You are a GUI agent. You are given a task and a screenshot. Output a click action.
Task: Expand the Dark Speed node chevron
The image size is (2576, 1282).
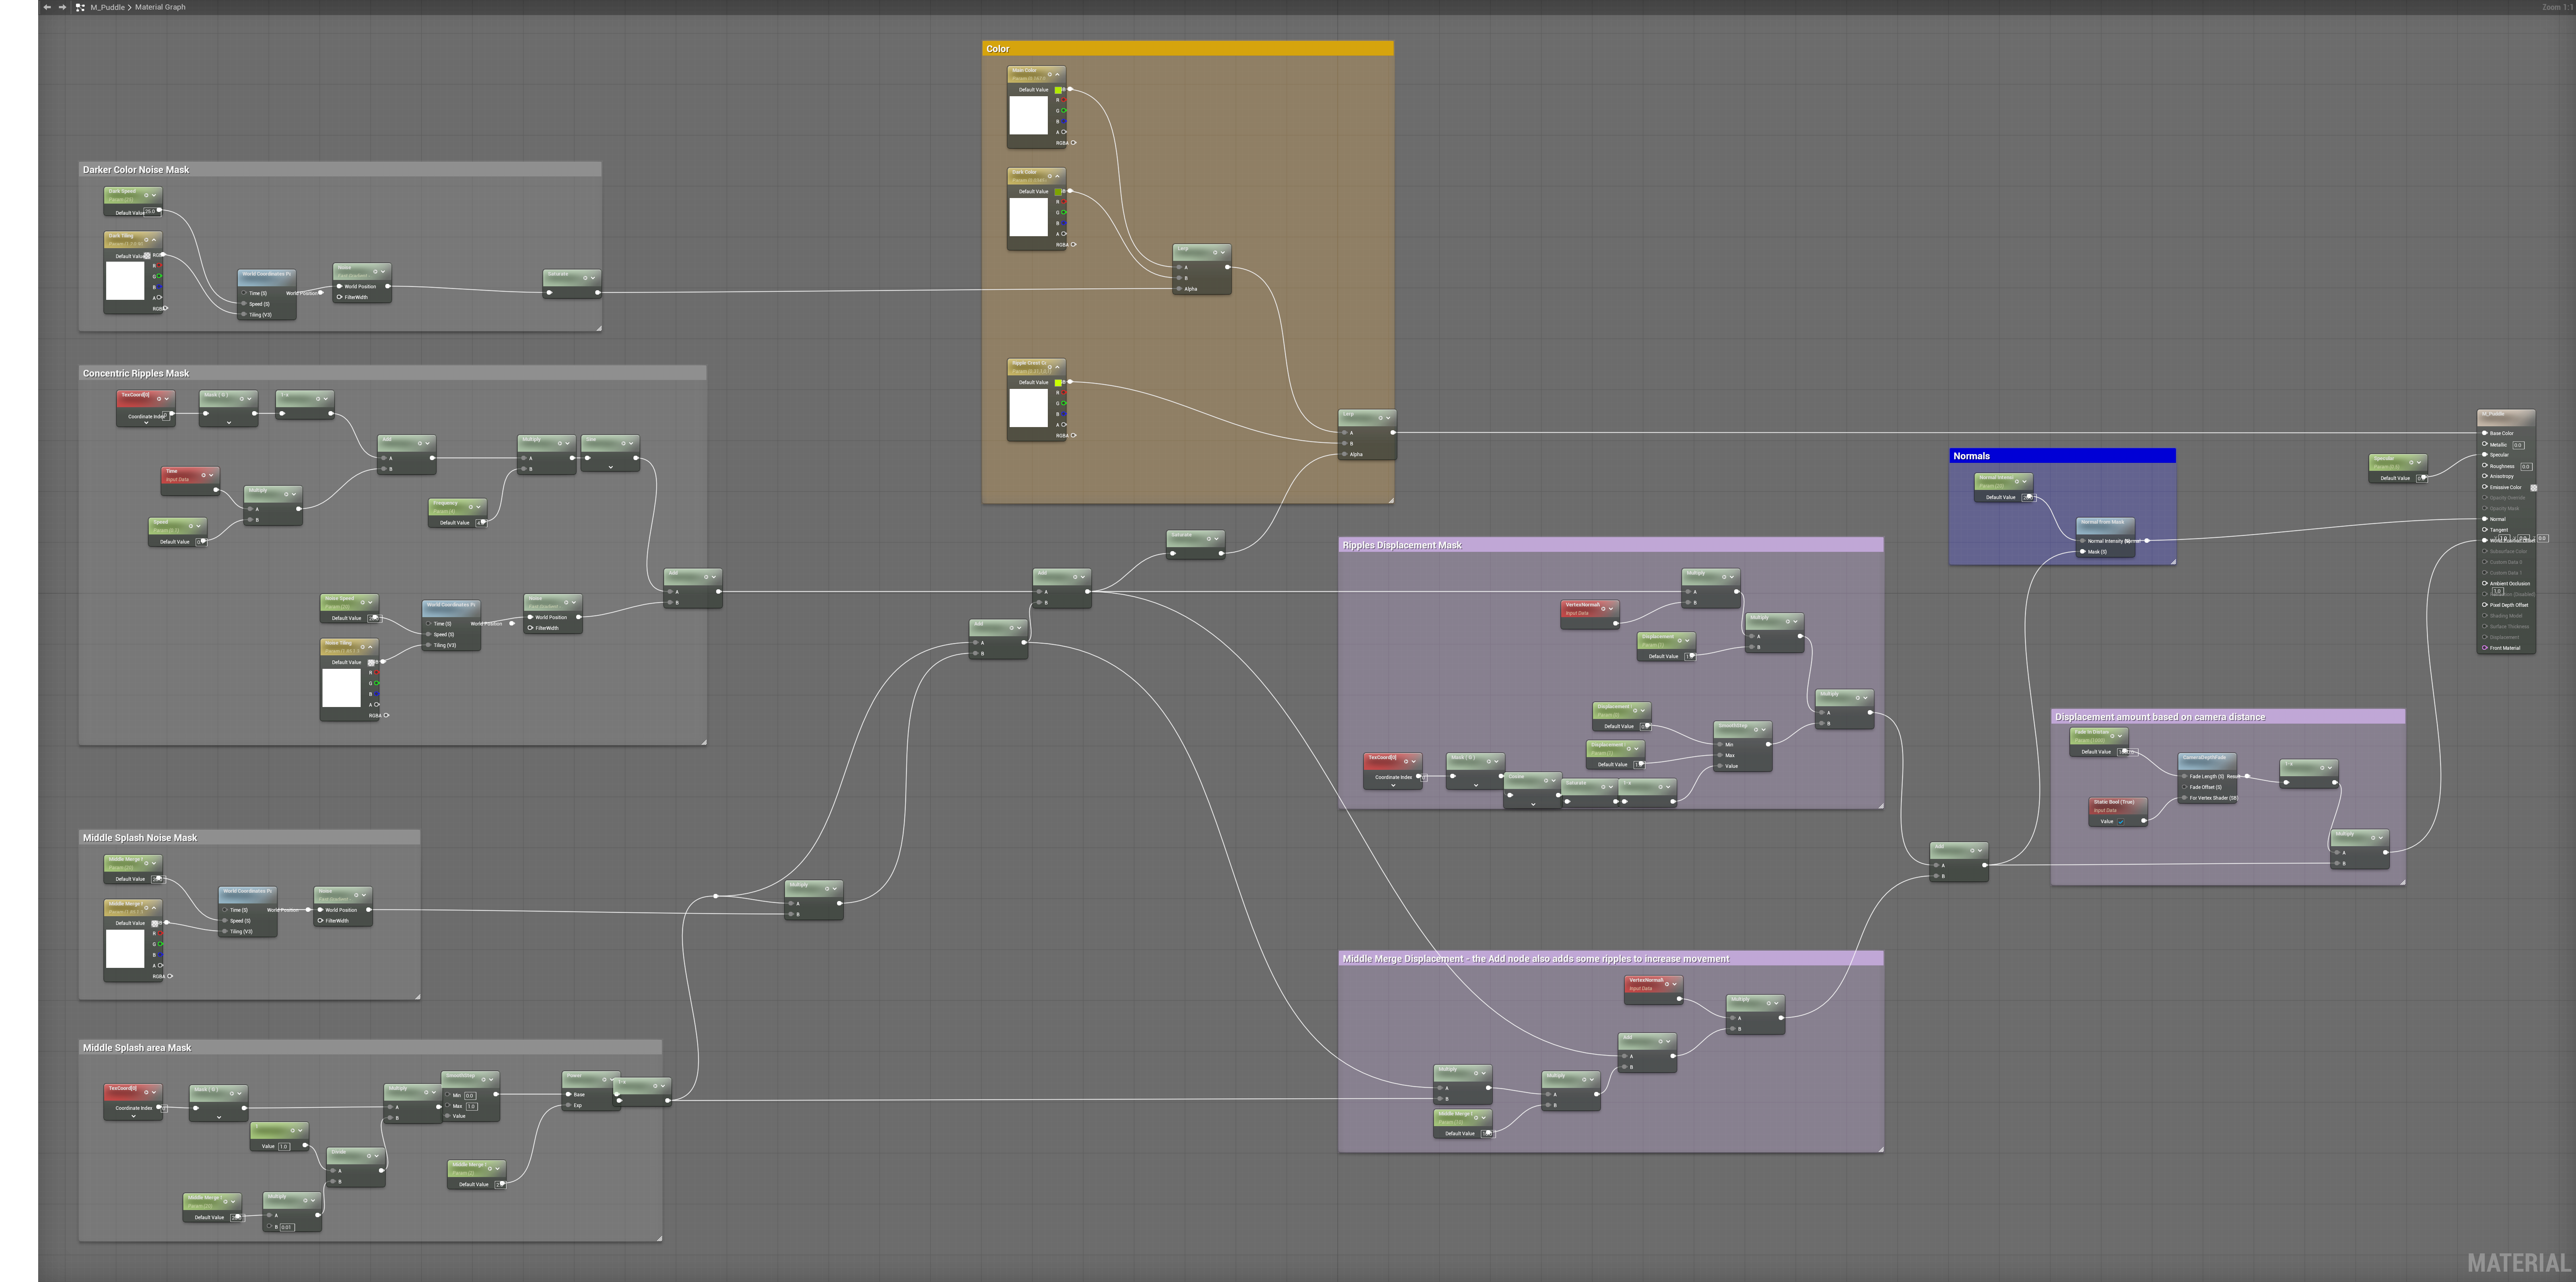[153, 195]
